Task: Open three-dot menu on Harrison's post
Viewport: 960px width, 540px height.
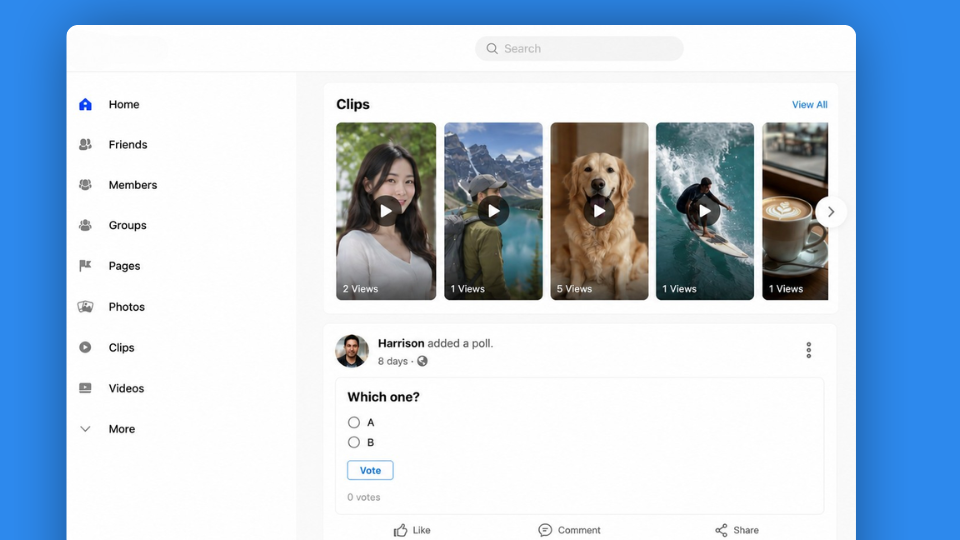Action: [x=809, y=350]
